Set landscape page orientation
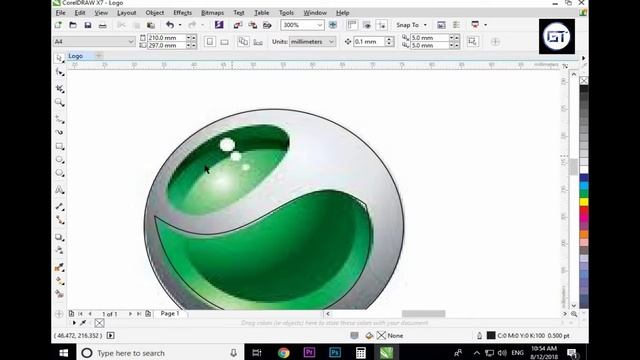This screenshot has height=360, width=640. 224,42
